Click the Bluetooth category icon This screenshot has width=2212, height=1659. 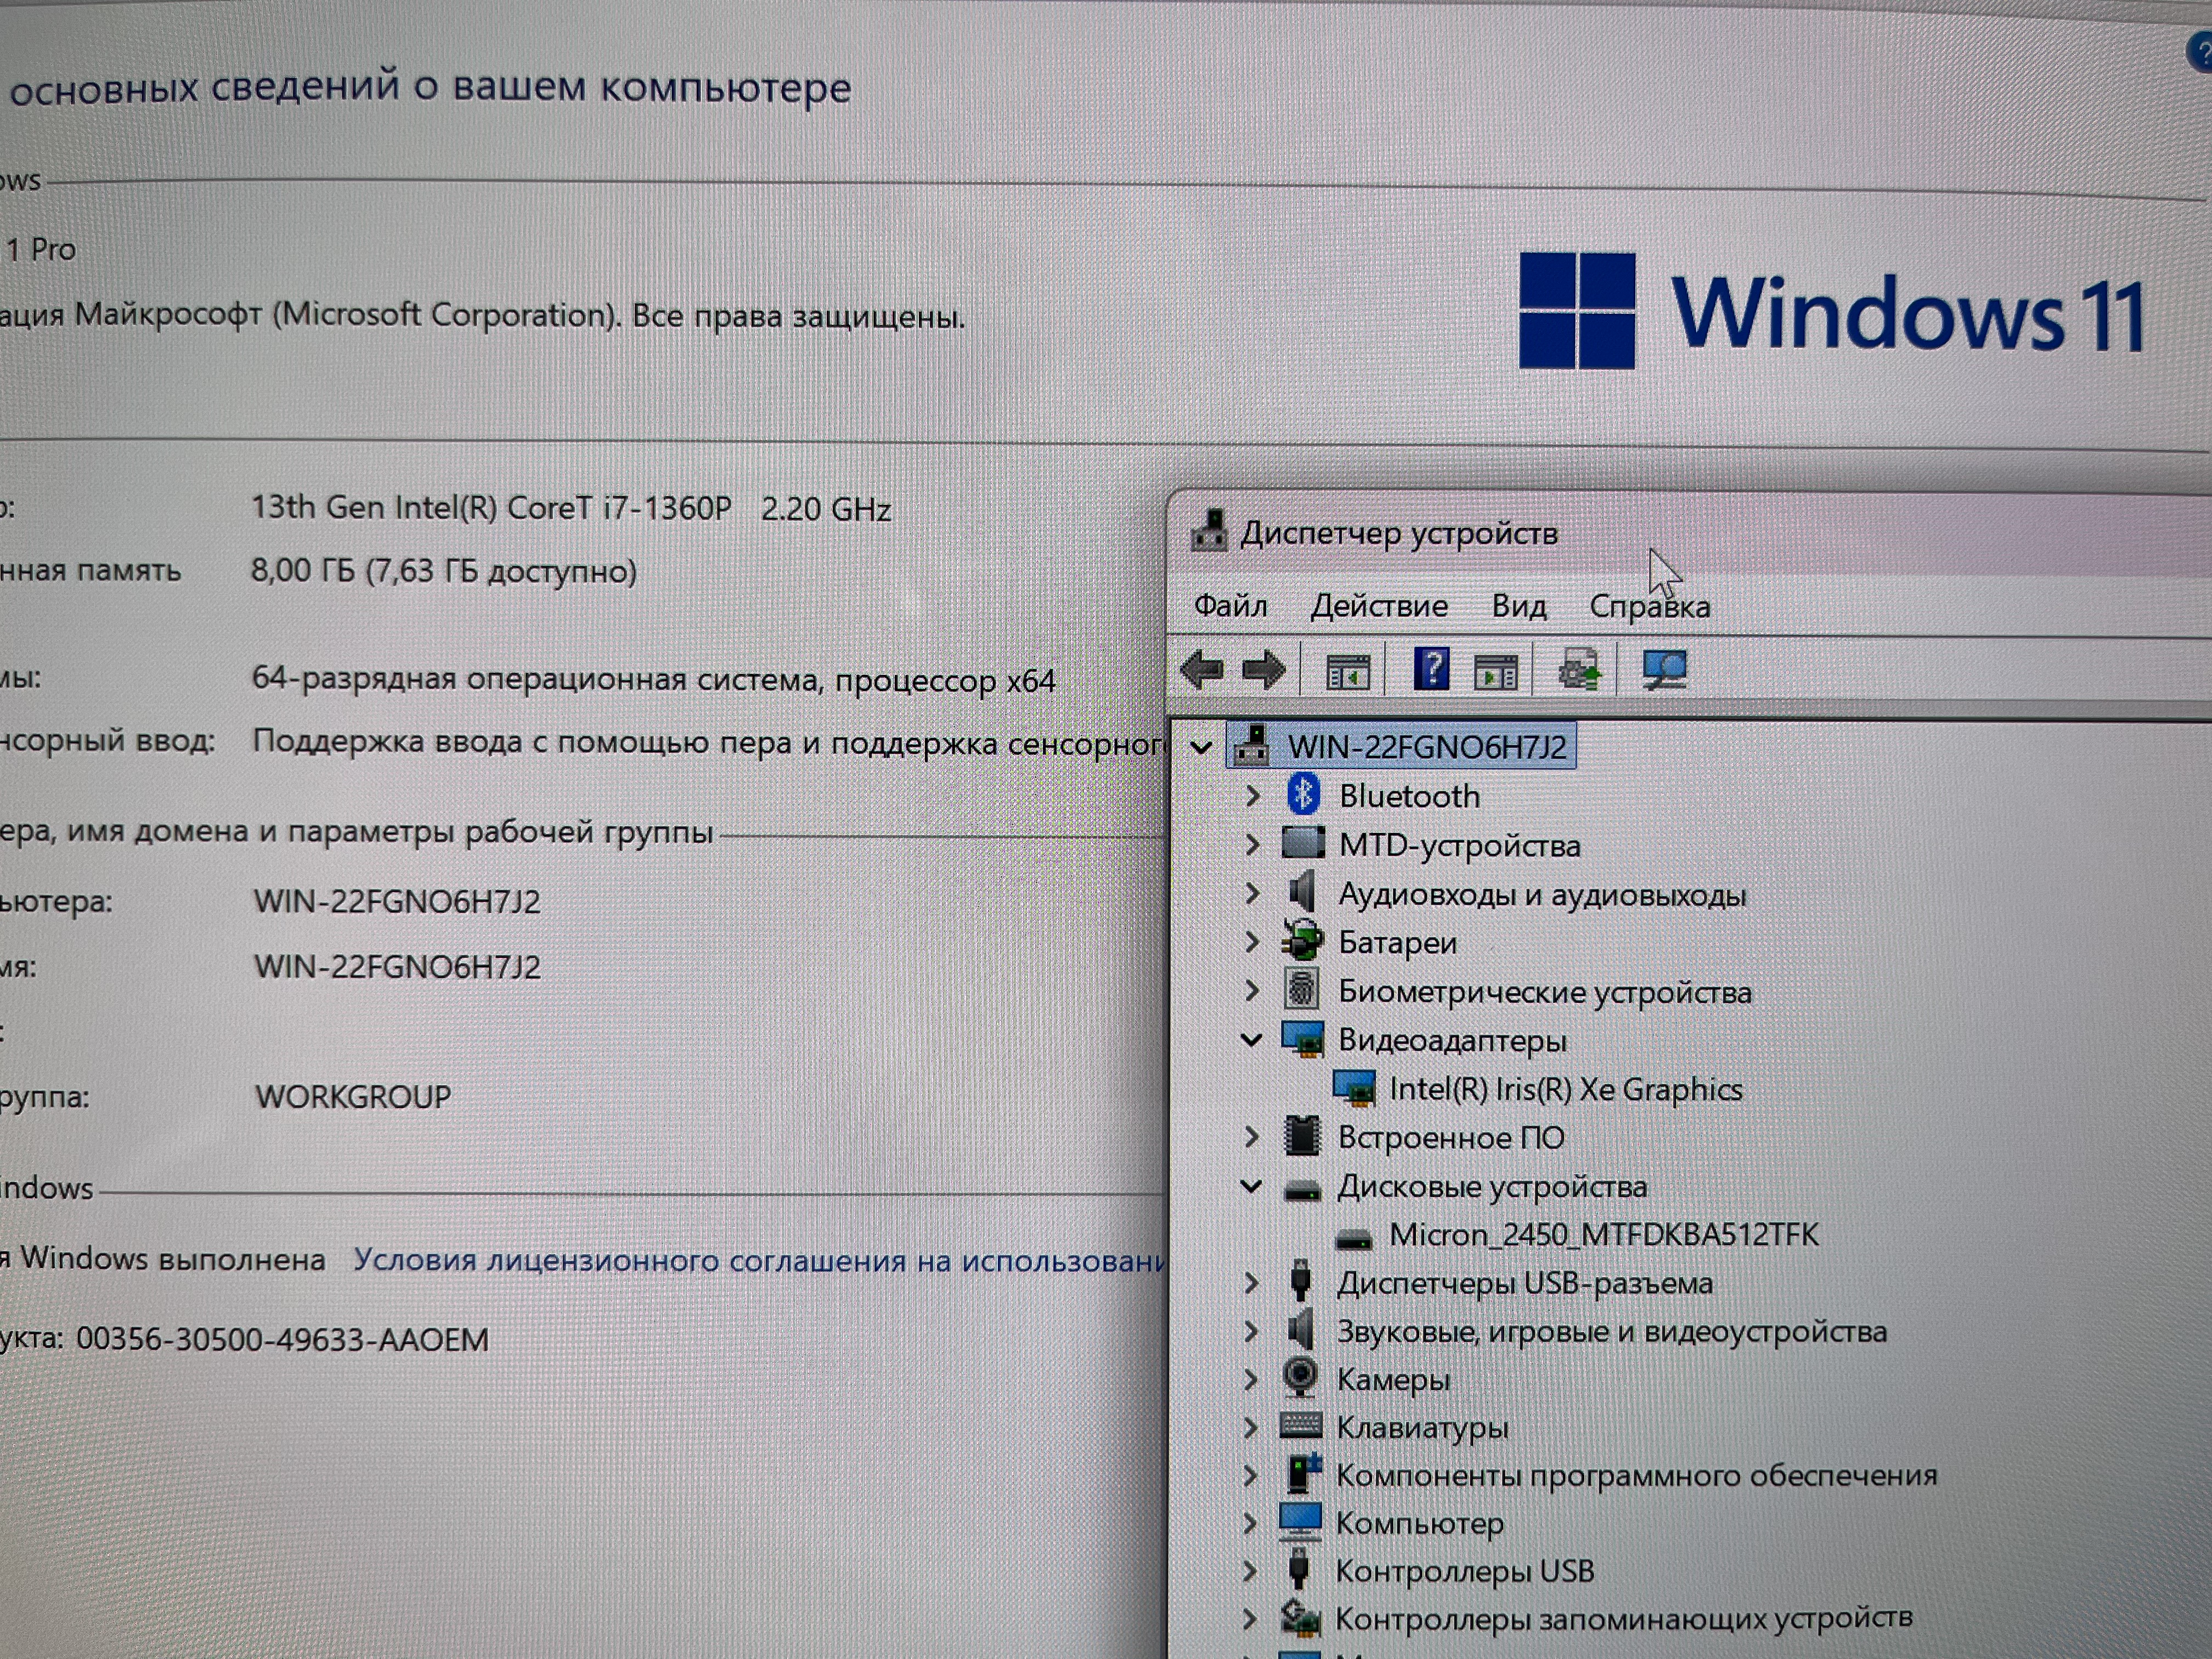(x=1302, y=795)
